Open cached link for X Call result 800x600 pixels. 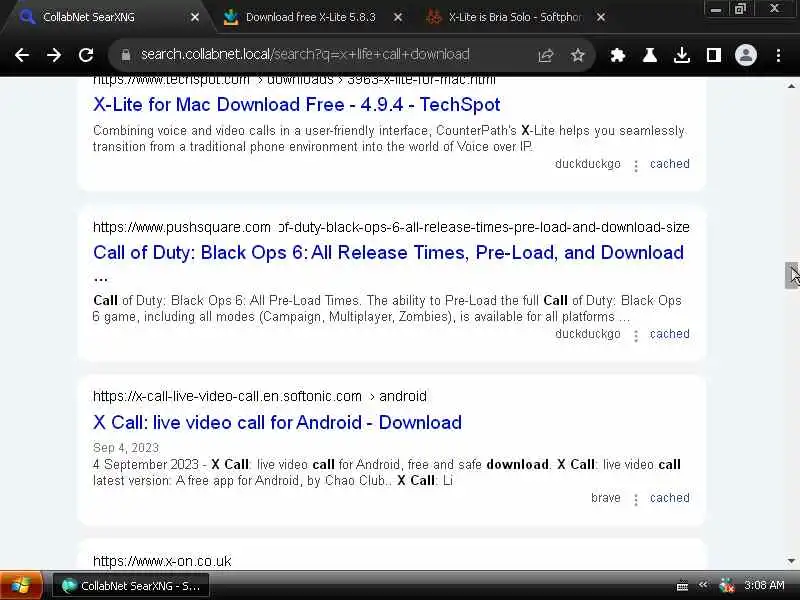click(669, 498)
